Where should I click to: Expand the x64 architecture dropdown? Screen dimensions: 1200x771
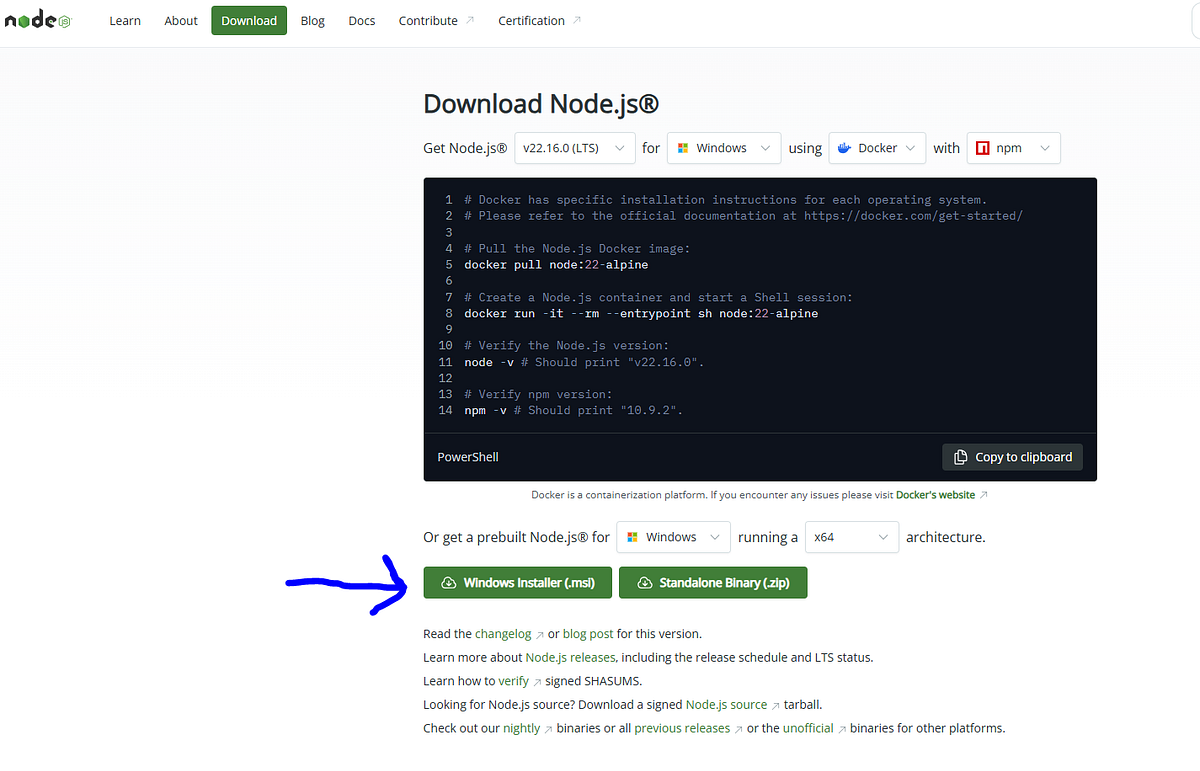click(851, 537)
